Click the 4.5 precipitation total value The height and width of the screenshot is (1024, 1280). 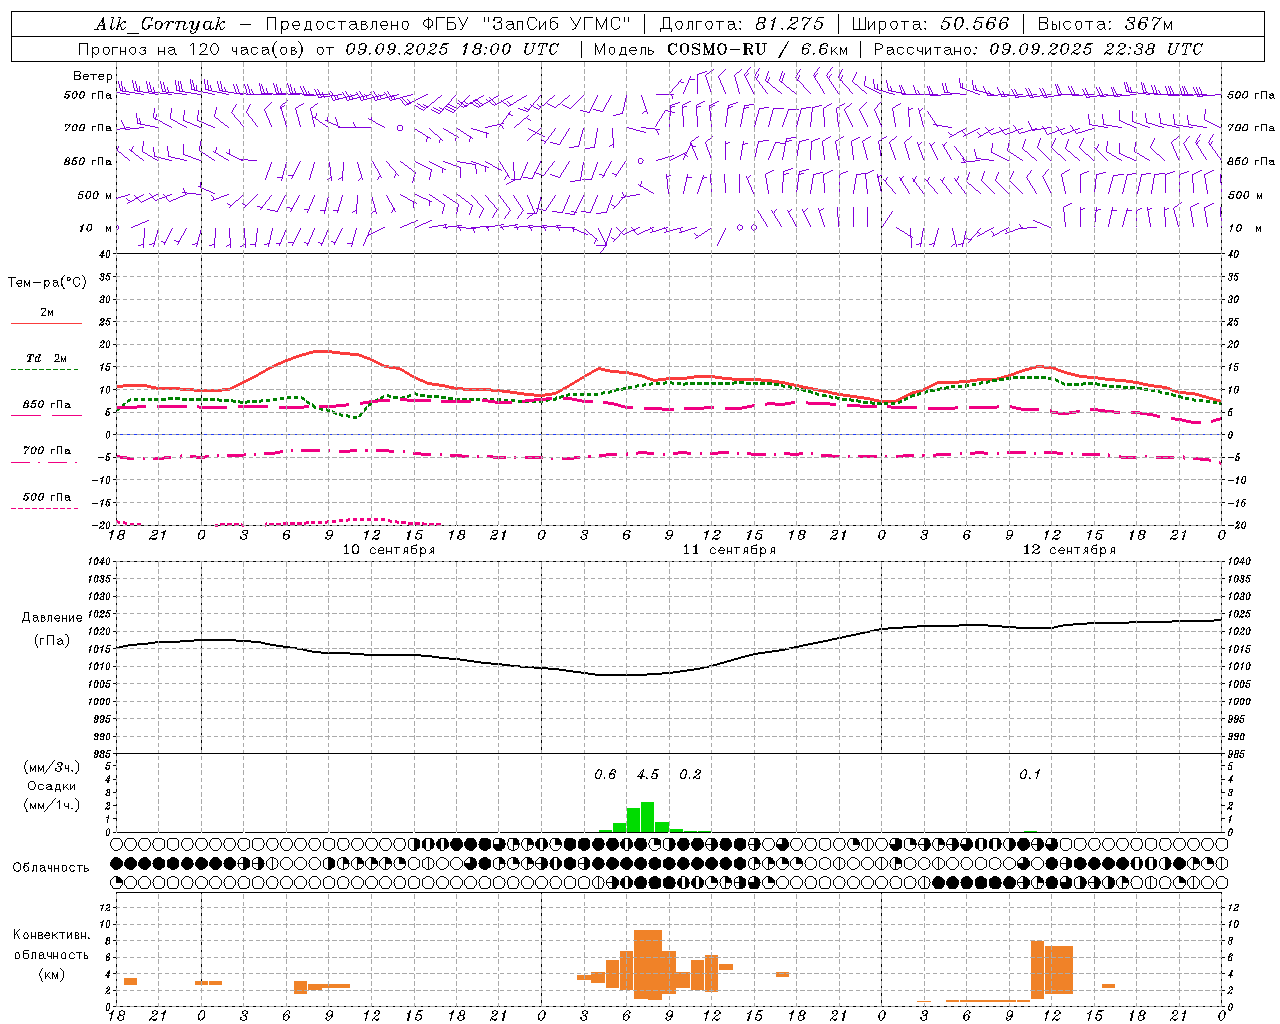[x=648, y=775]
